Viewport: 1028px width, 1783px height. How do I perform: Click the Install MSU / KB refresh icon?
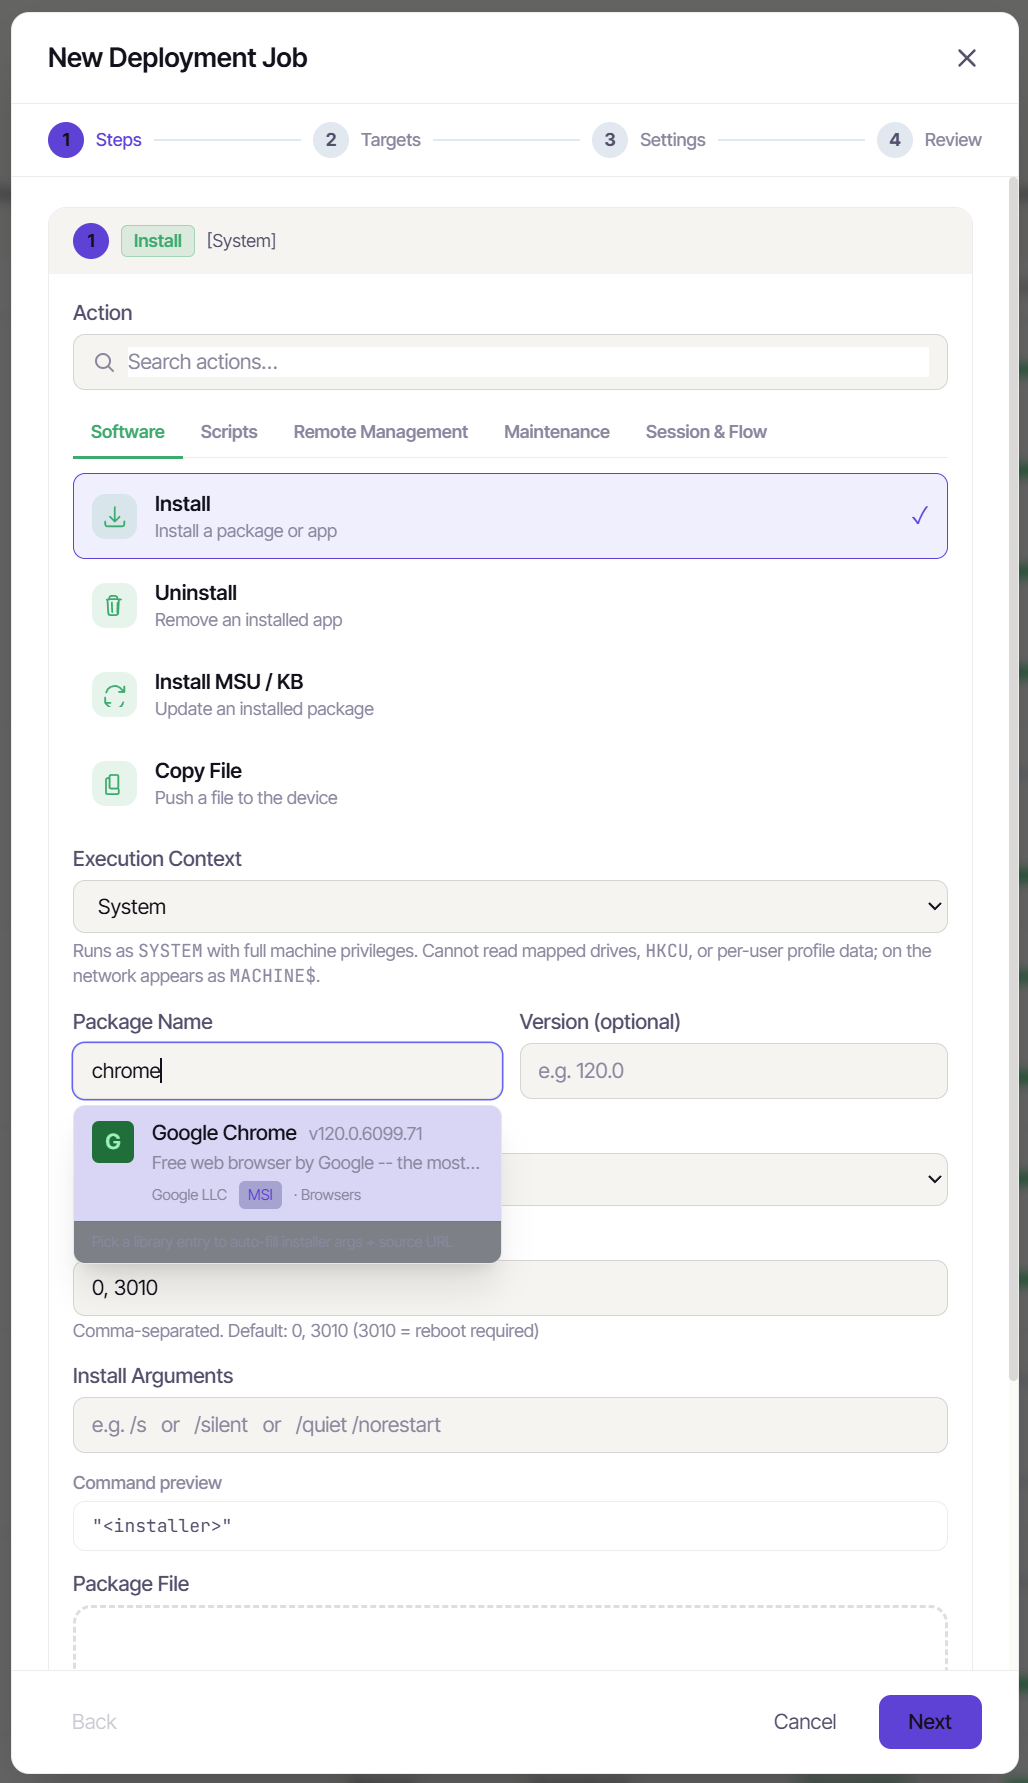(x=115, y=694)
